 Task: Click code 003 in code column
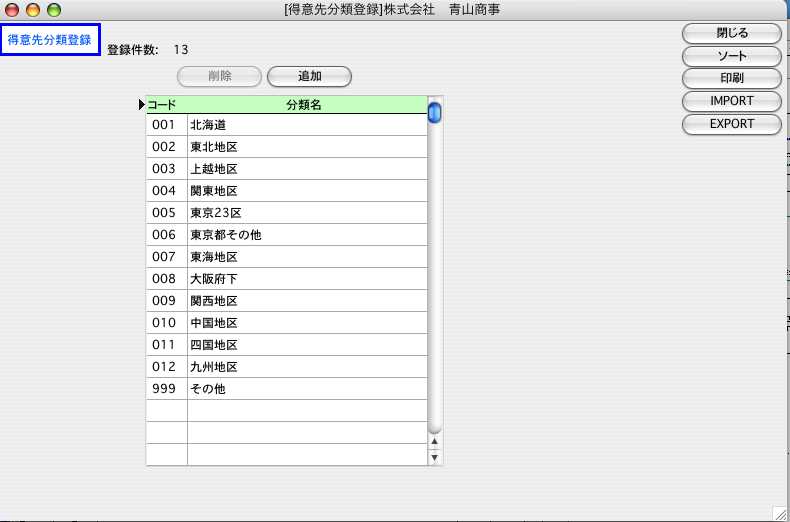(x=164, y=169)
